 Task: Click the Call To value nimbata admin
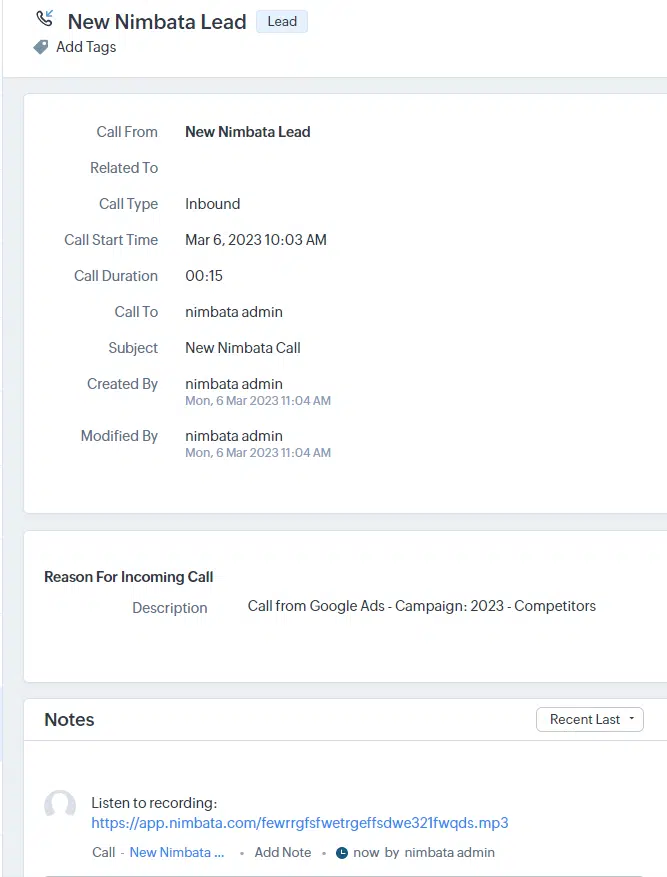tap(234, 312)
